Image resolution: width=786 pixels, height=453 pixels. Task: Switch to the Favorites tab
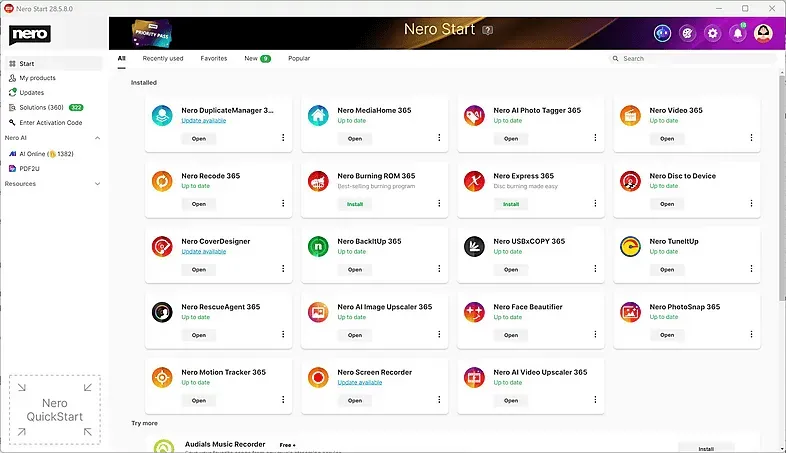pos(214,59)
